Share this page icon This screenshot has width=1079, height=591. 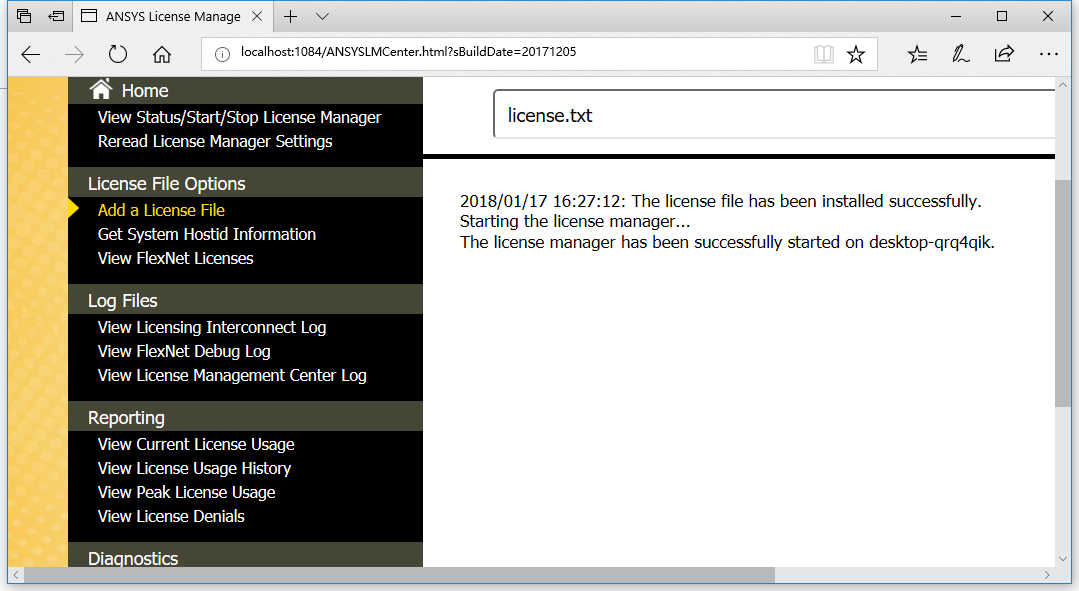(1005, 54)
